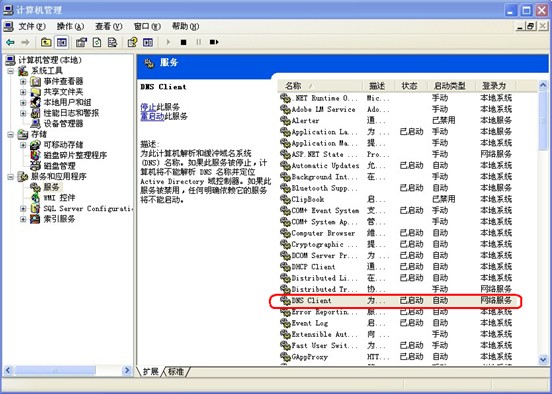Click services list scroll down arrow

point(543,359)
